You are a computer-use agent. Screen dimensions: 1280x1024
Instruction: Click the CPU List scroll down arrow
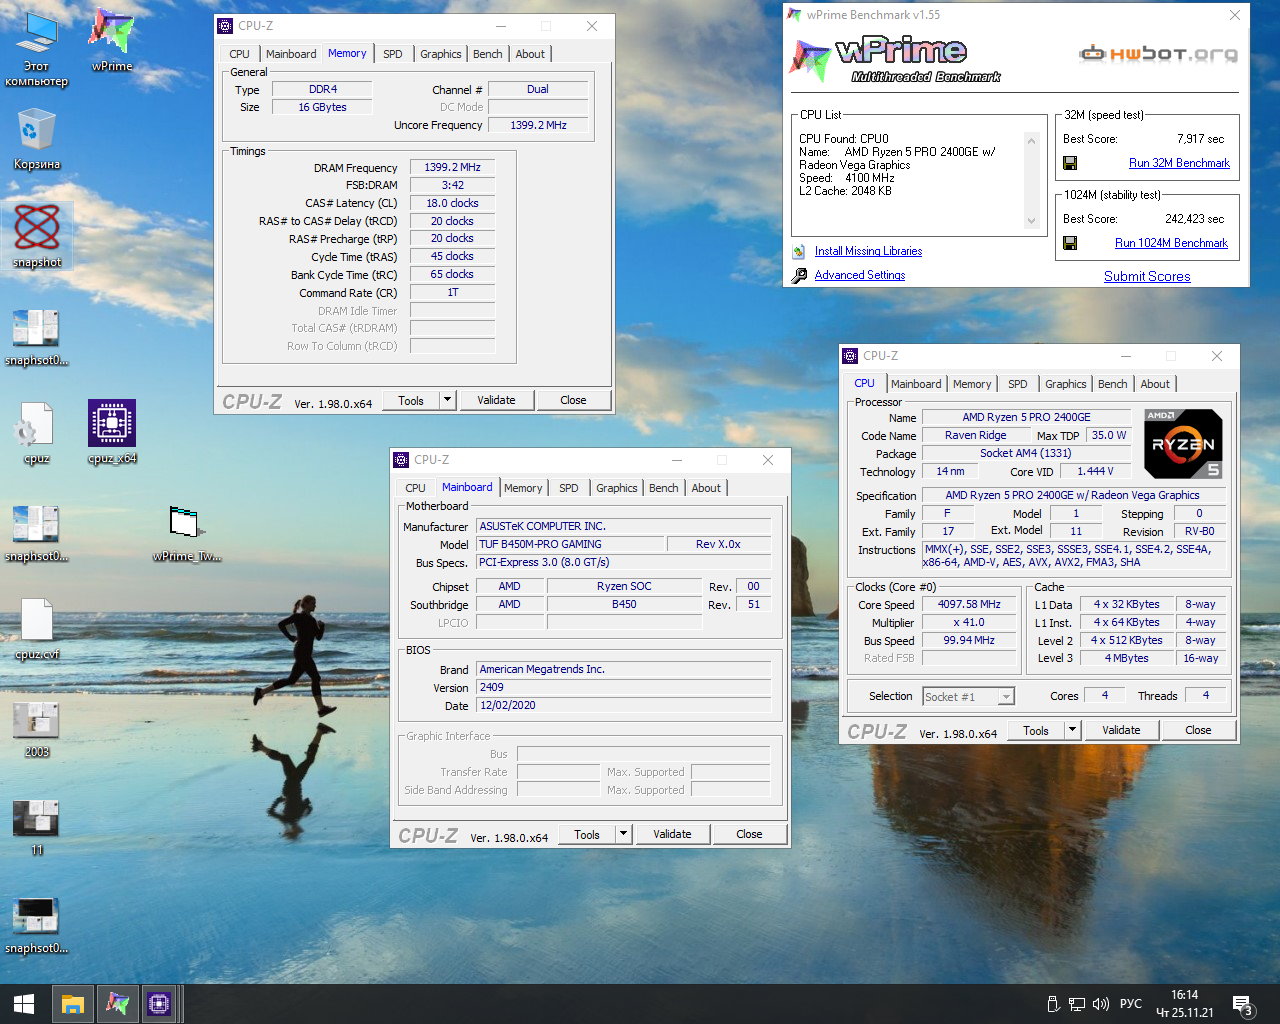(1031, 221)
